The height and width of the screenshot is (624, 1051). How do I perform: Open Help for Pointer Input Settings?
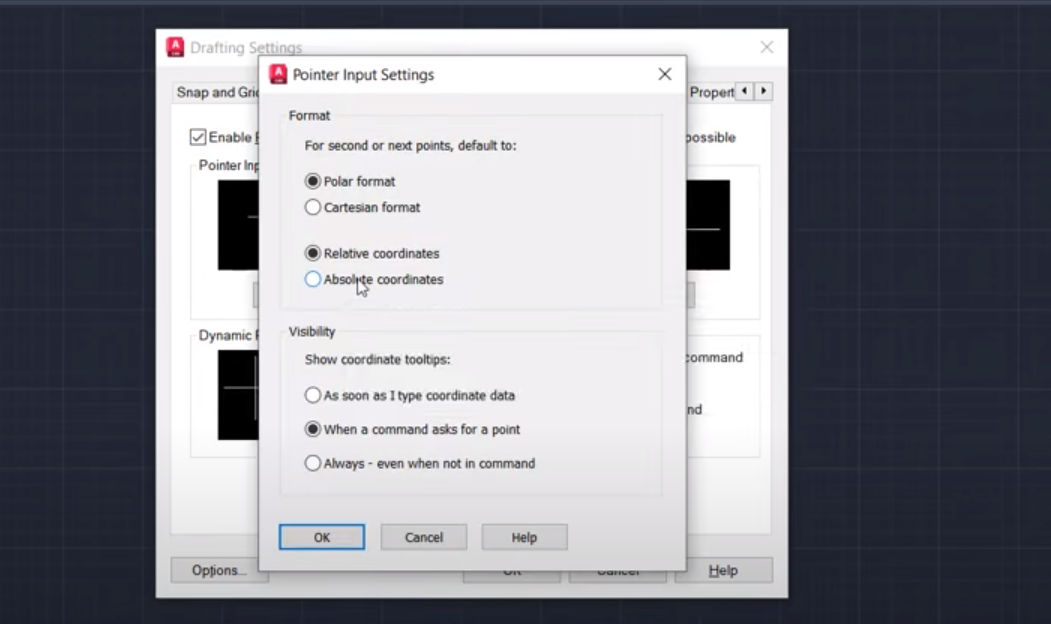click(524, 537)
